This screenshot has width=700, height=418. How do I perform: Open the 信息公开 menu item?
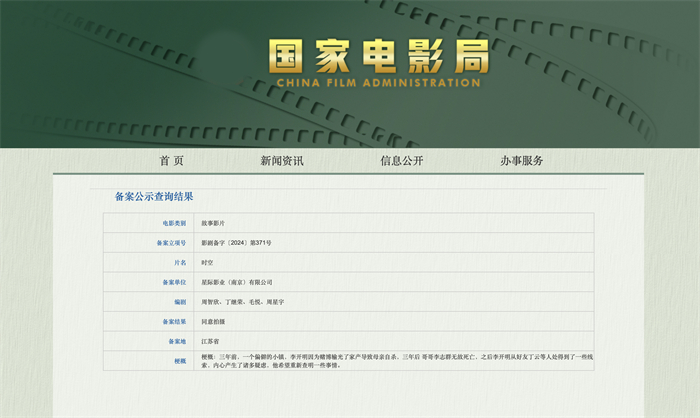[x=402, y=161]
